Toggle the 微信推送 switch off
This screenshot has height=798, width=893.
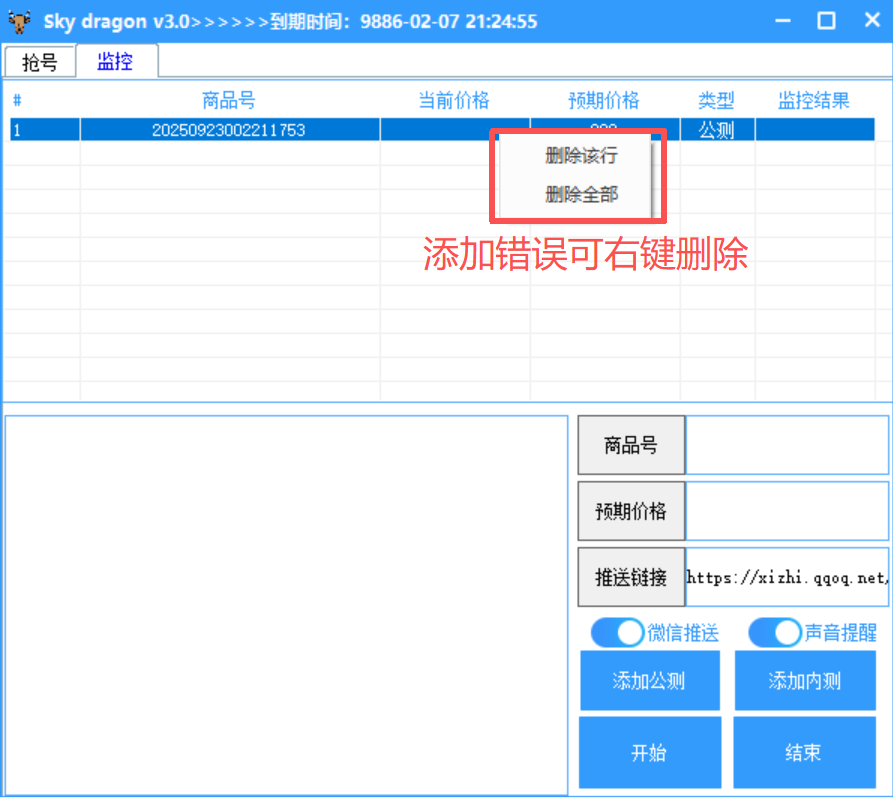[616, 632]
